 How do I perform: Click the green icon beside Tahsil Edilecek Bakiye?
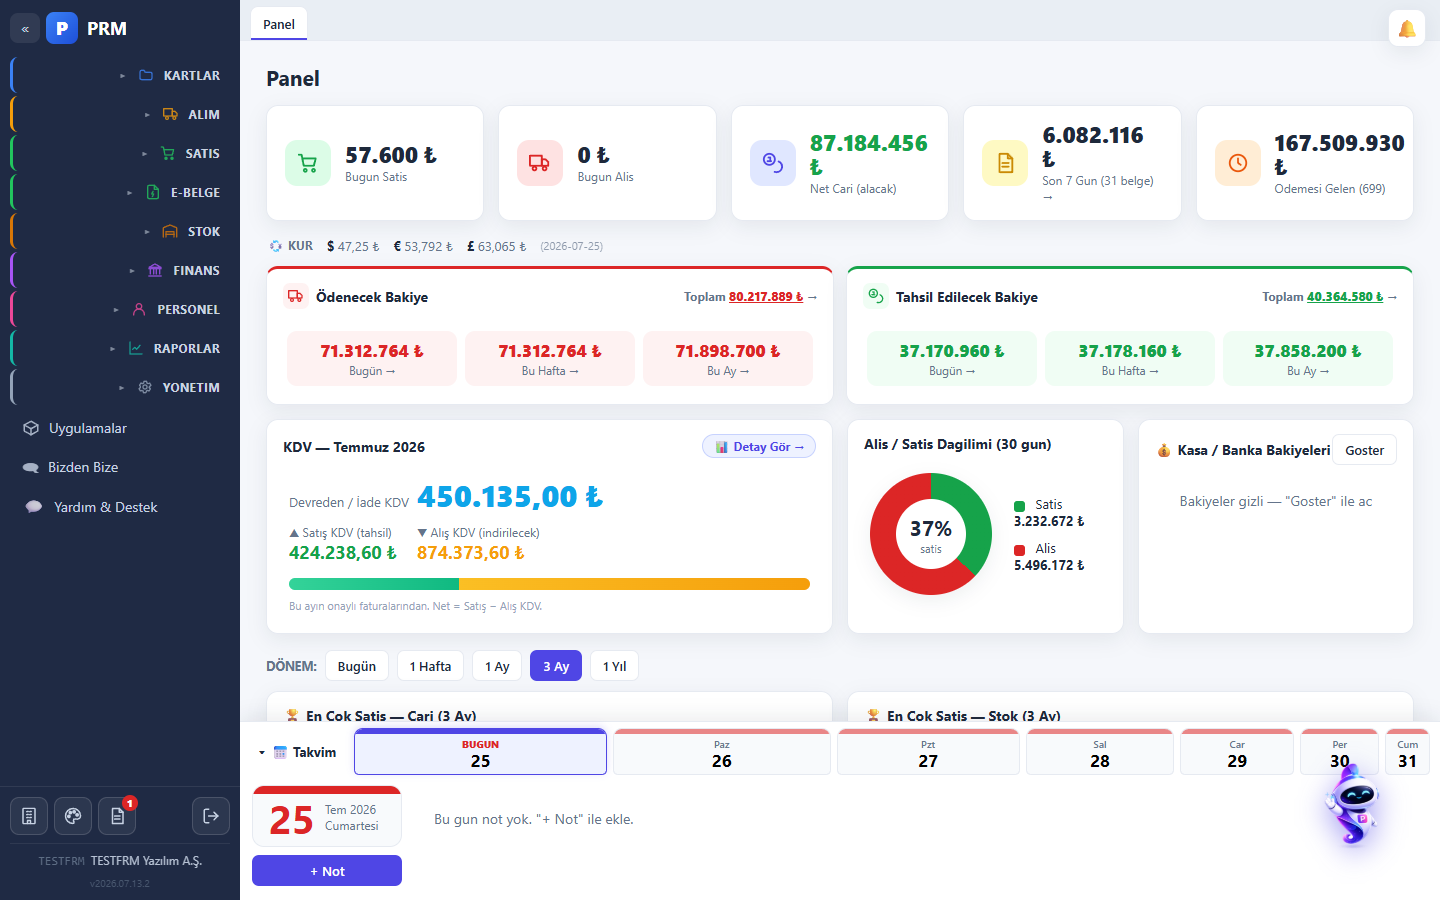click(876, 296)
